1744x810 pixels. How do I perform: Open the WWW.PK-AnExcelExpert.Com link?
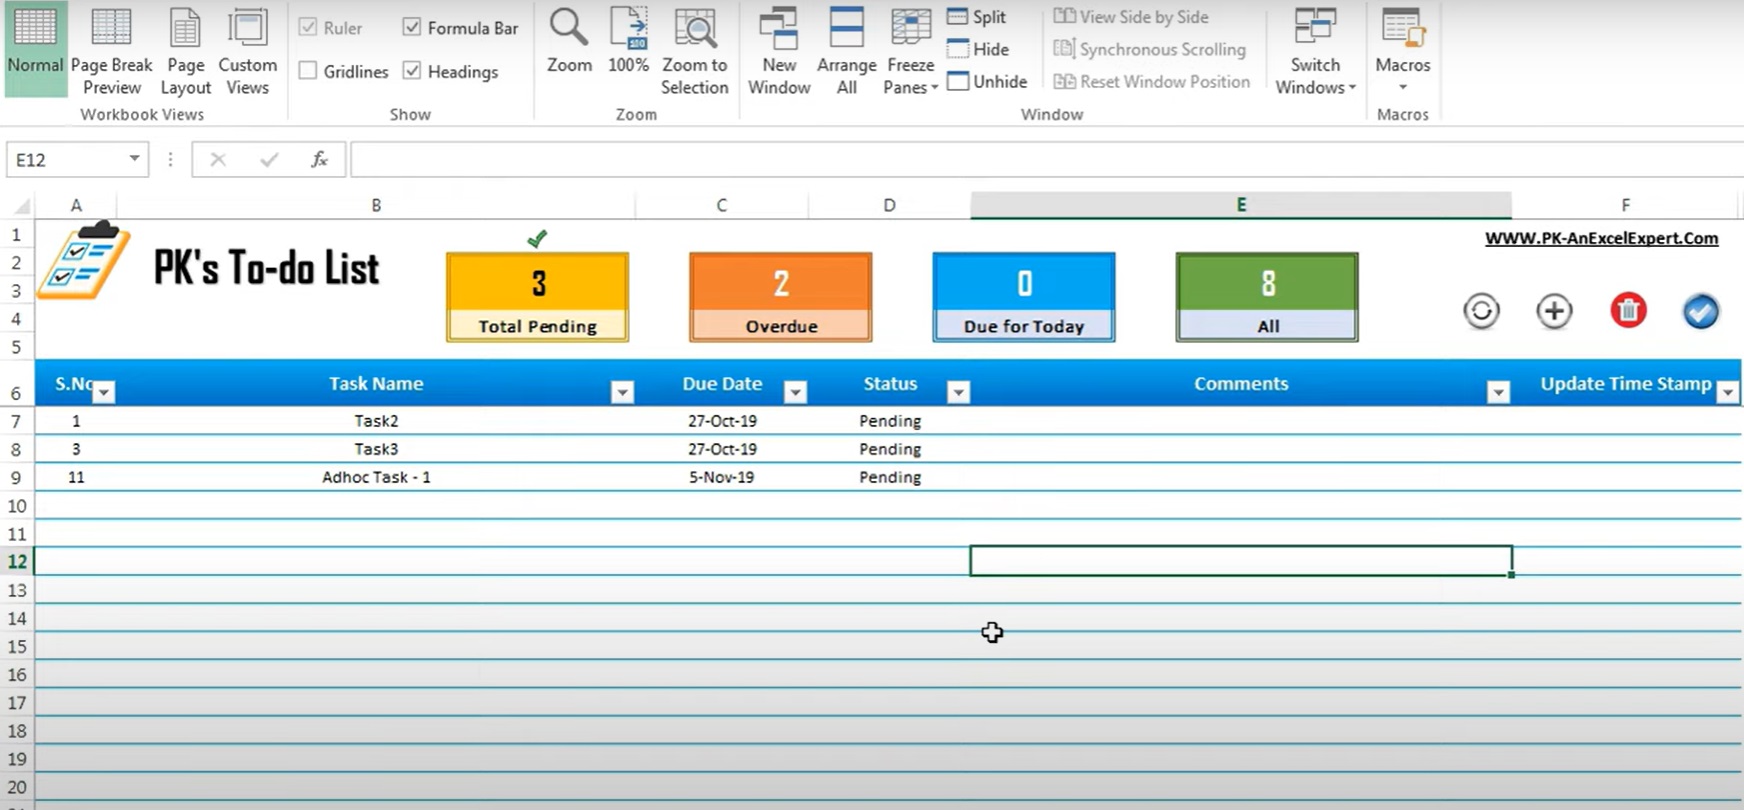(1601, 238)
